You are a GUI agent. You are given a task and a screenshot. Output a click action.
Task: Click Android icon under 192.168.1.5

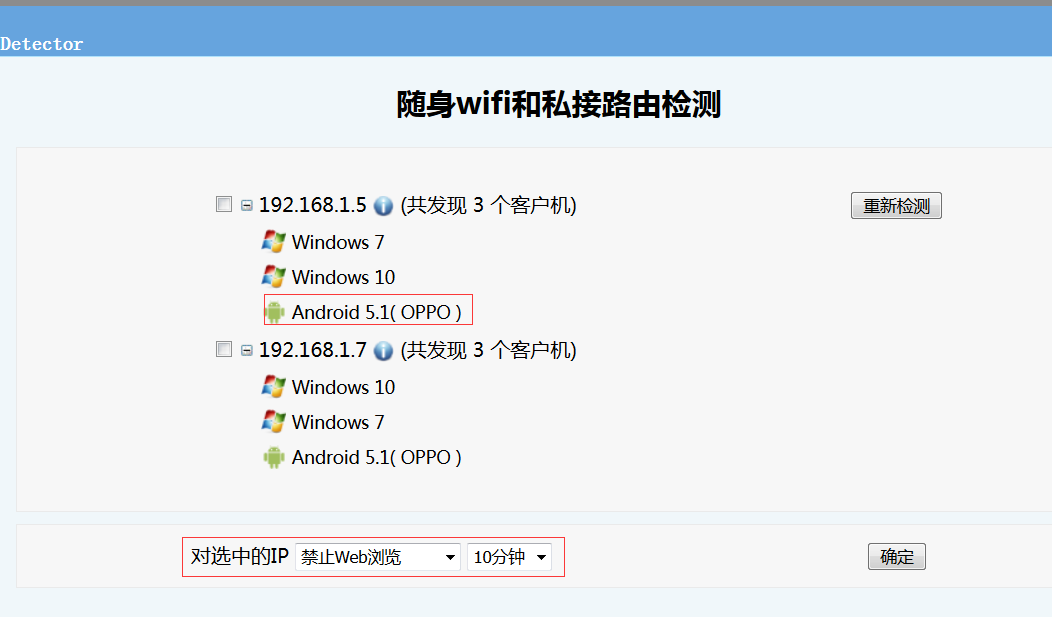[274, 313]
